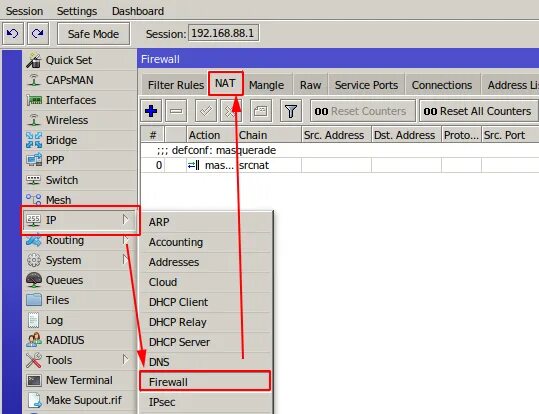Click the Comment rule icon
The height and width of the screenshot is (414, 539).
[261, 111]
